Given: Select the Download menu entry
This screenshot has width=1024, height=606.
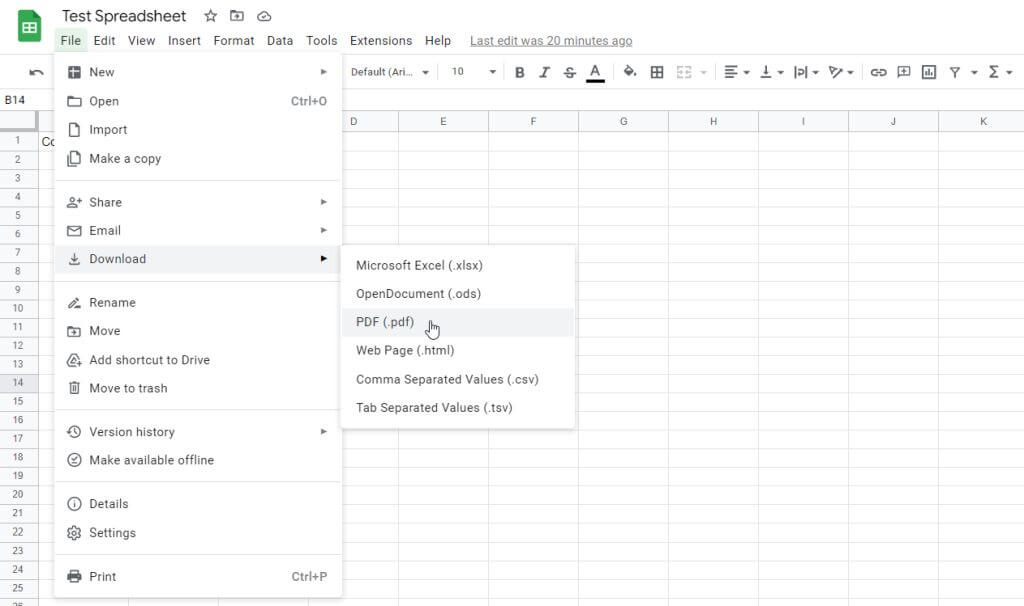Looking at the screenshot, I should tap(198, 259).
